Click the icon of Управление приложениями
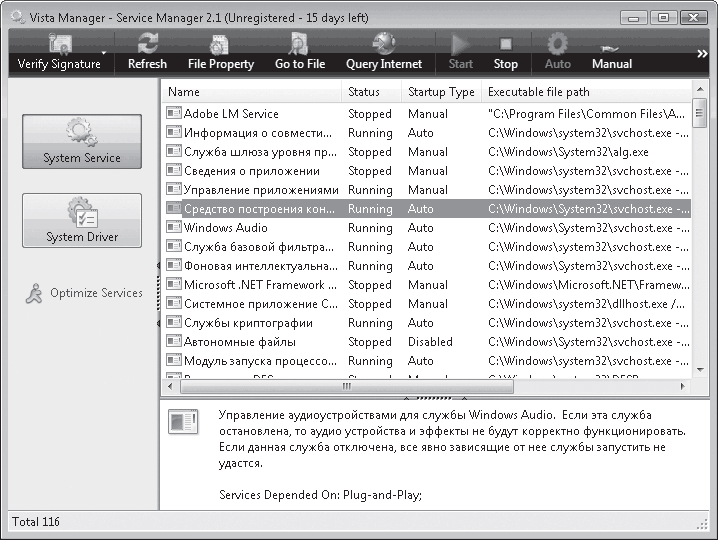Screen dimensions: 718x540 click(174, 189)
